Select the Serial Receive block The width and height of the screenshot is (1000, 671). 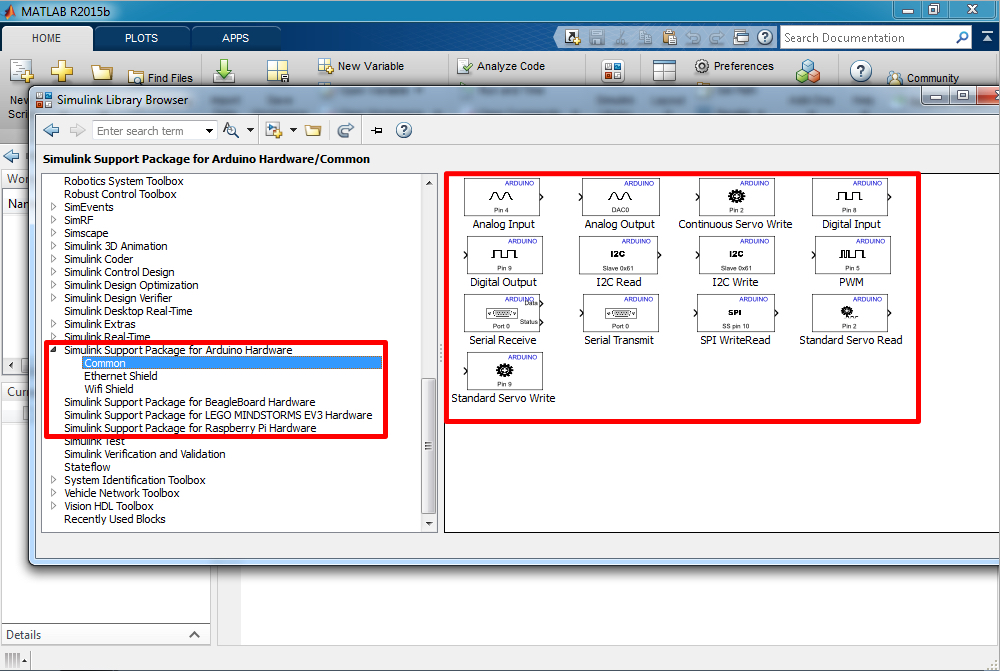pos(502,313)
